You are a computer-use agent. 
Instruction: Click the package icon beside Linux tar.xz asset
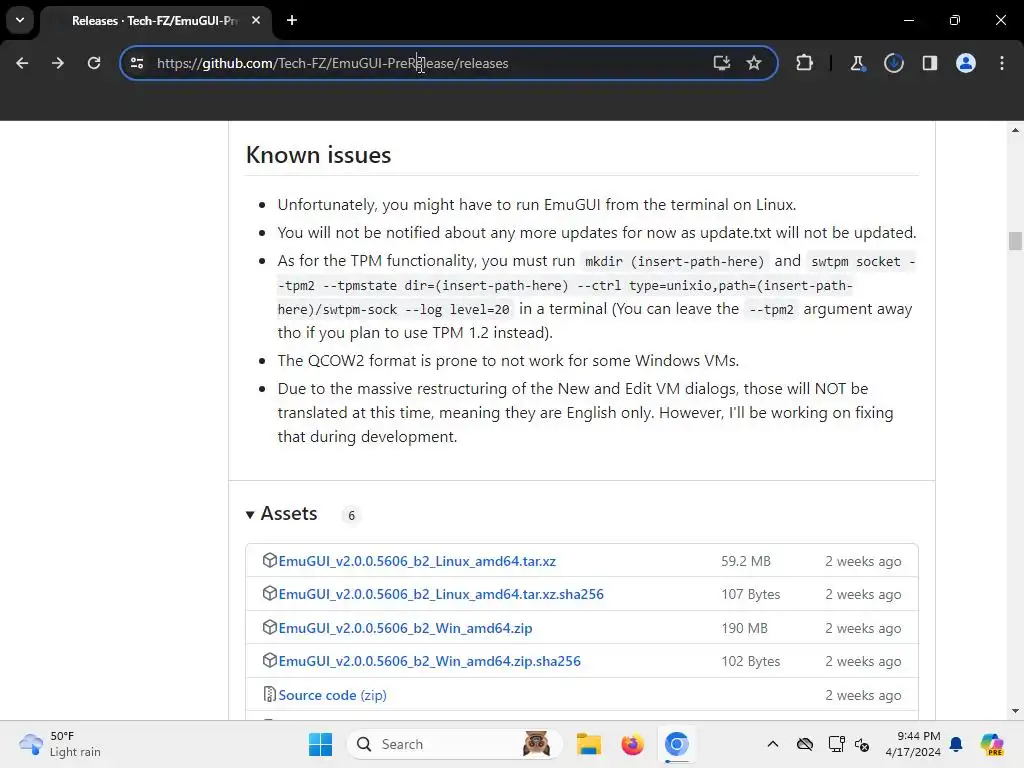point(269,560)
